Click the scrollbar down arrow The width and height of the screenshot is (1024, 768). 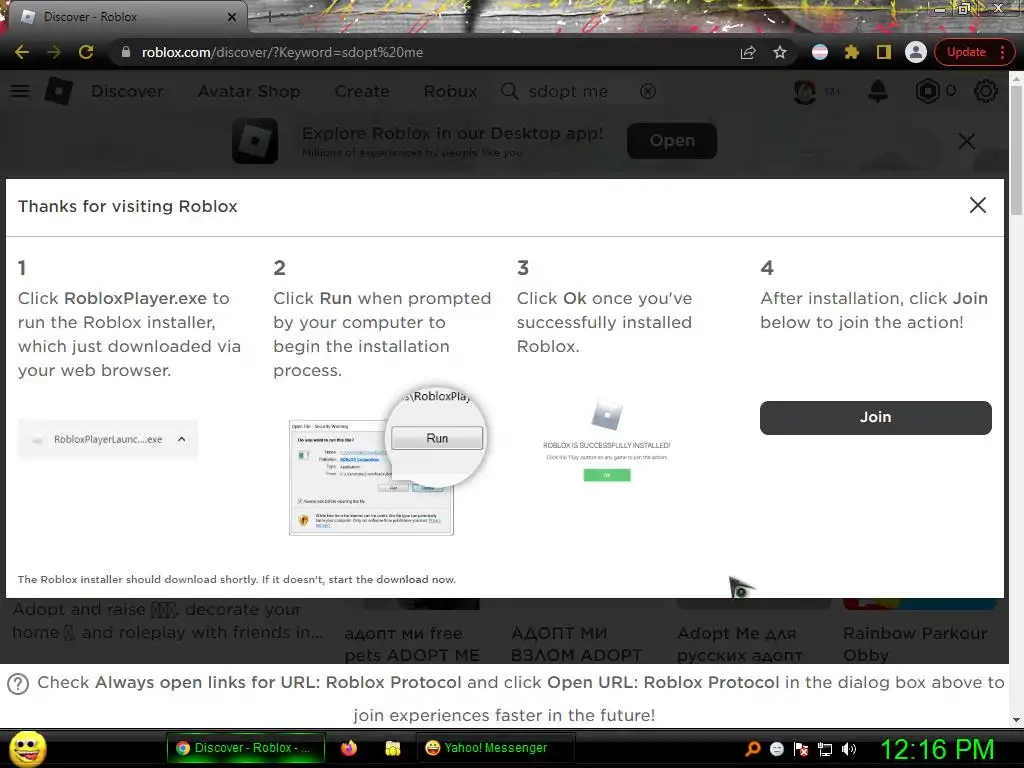pos(1016,720)
